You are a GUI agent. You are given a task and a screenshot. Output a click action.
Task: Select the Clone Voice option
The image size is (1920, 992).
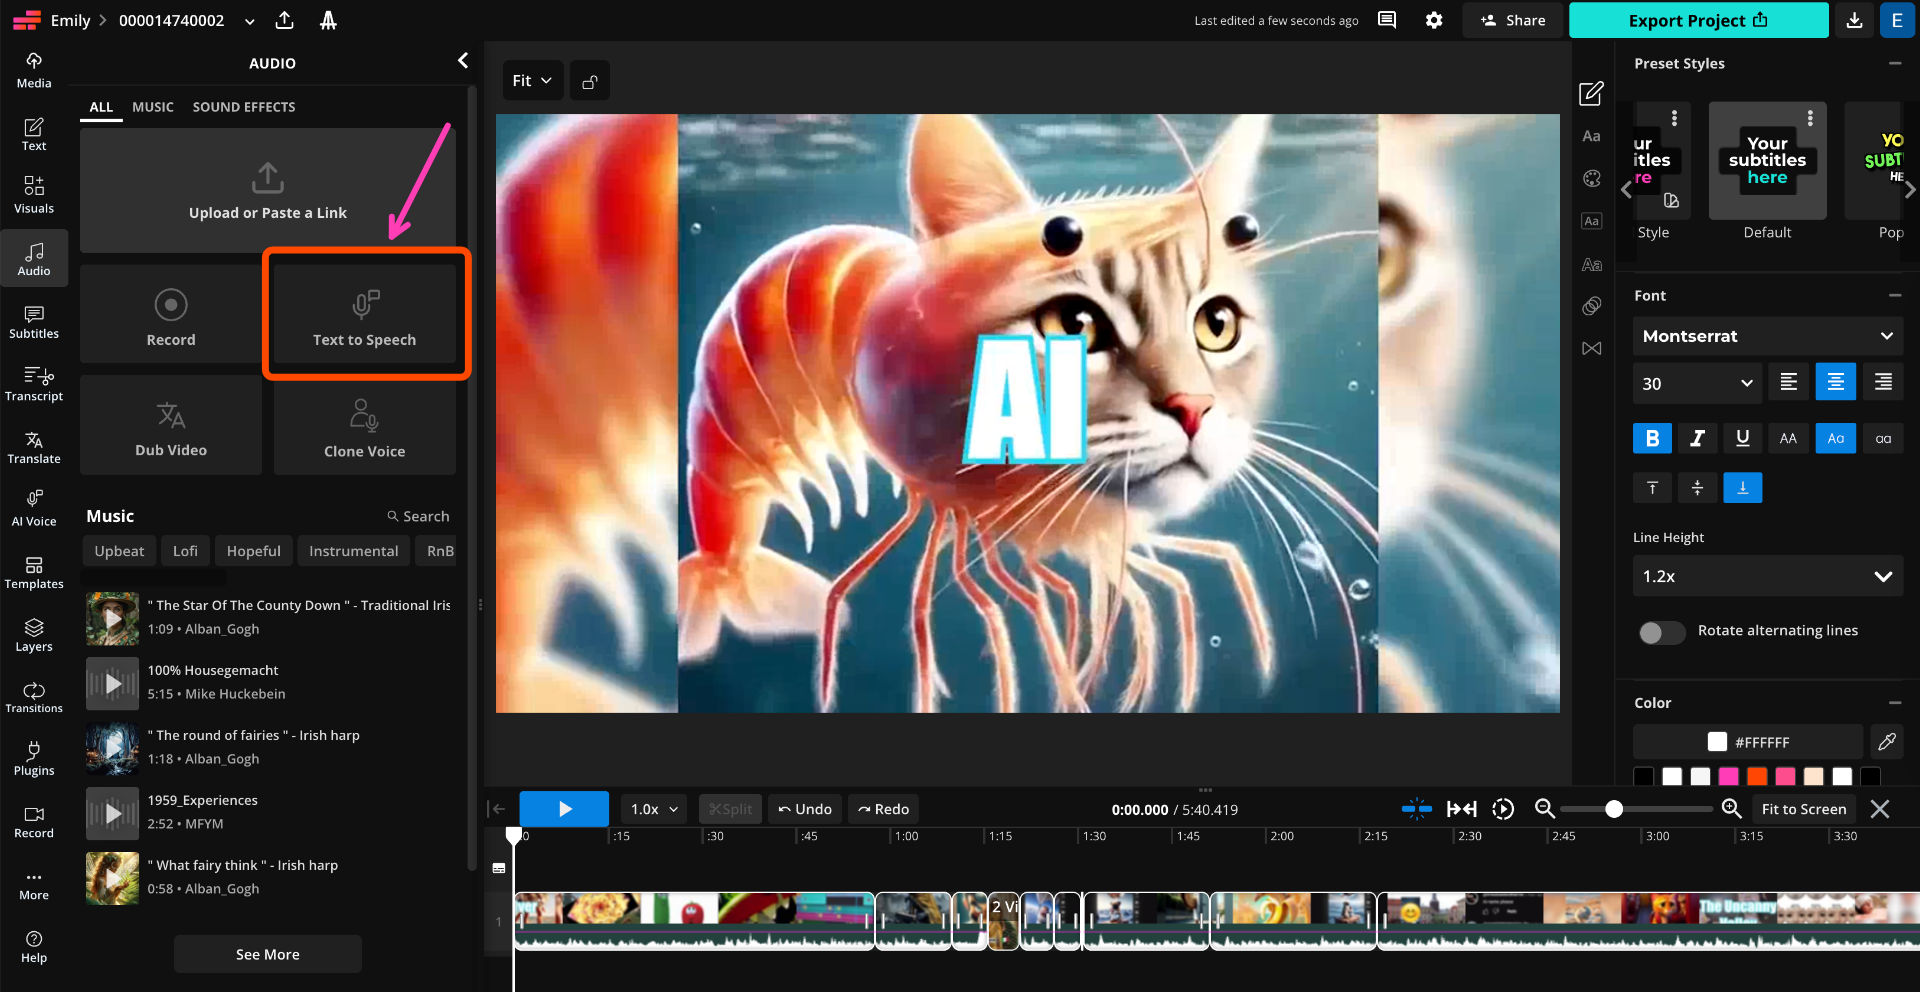(365, 426)
